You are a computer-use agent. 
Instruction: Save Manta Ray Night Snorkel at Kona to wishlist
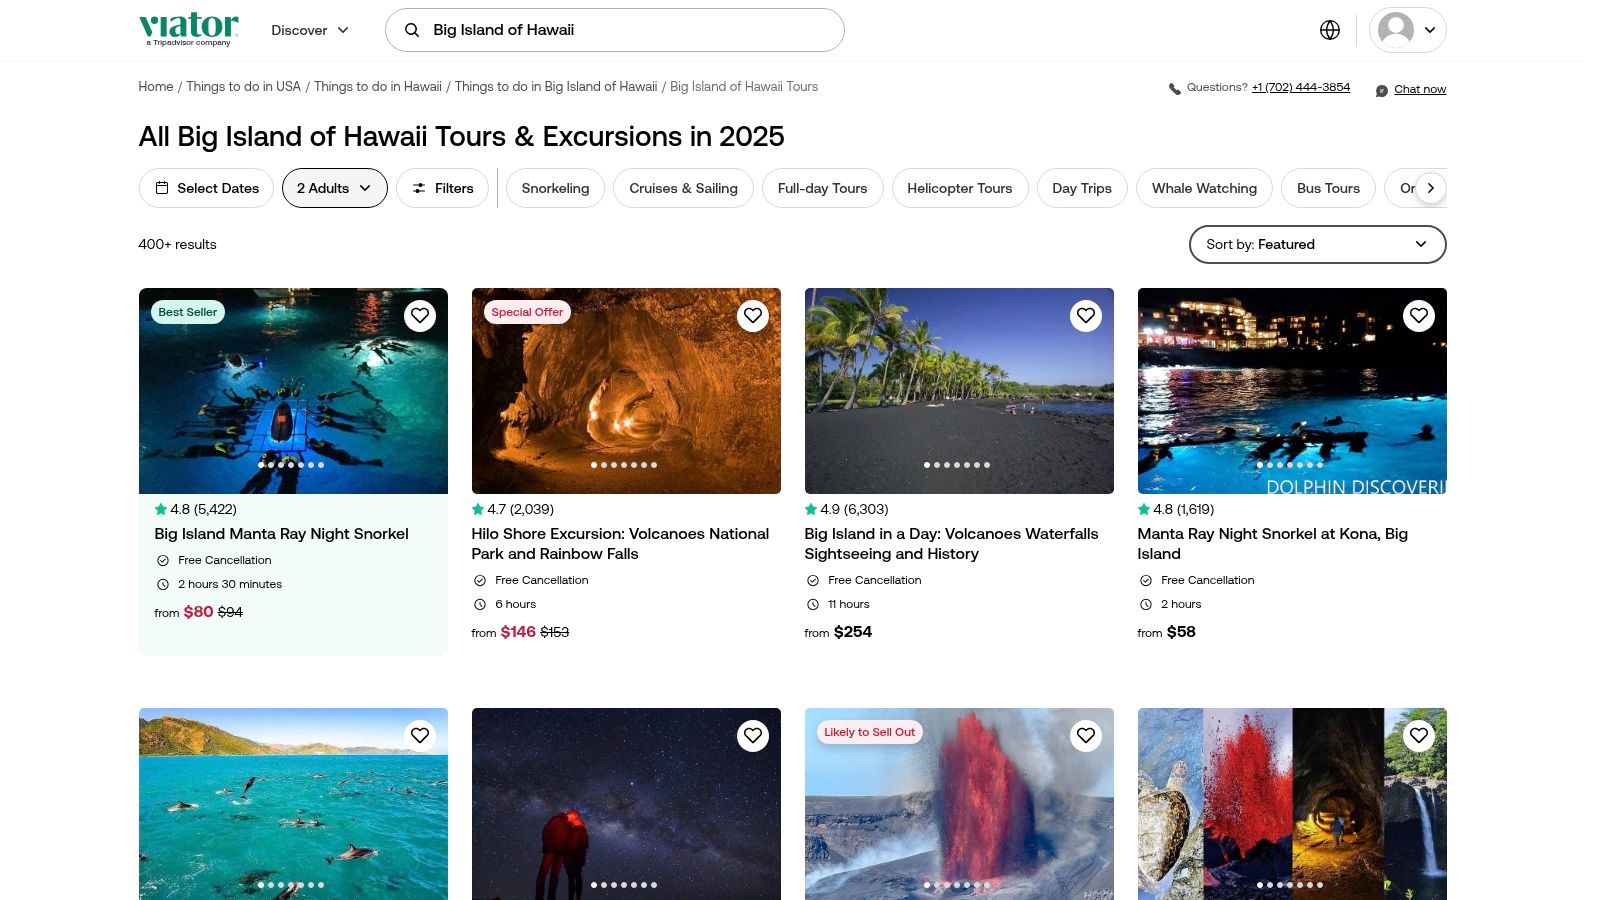pos(1419,316)
